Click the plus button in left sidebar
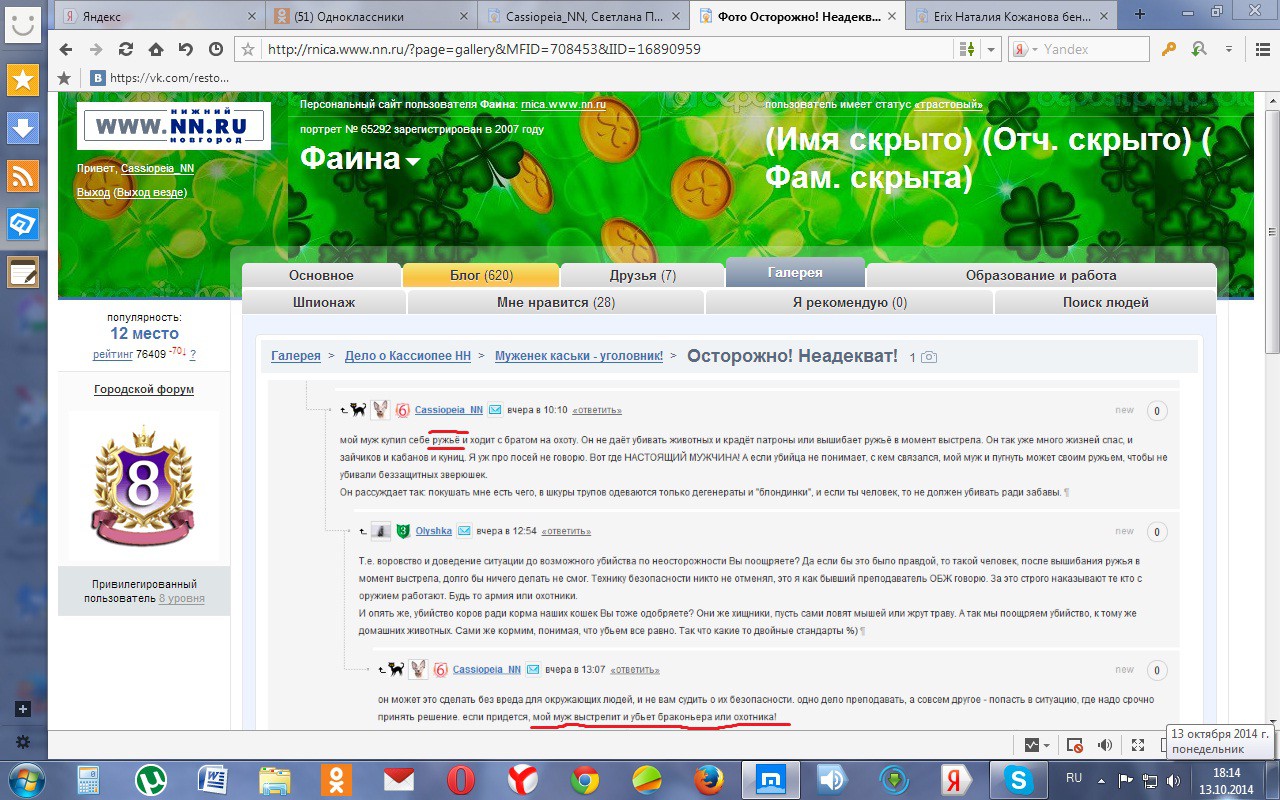This screenshot has width=1280, height=800. coord(23,709)
